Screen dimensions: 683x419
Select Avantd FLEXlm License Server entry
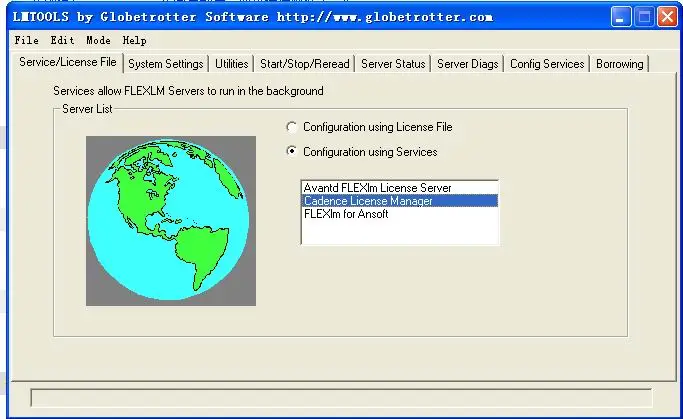coord(399,188)
